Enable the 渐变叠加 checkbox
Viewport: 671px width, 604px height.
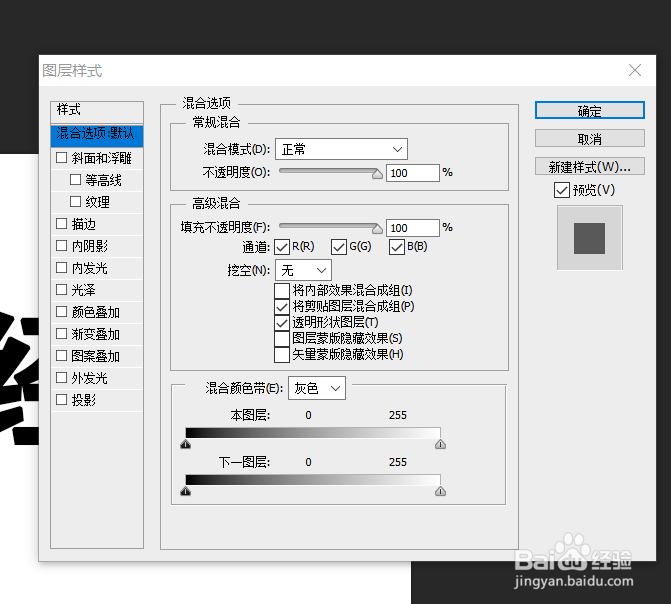(x=62, y=333)
